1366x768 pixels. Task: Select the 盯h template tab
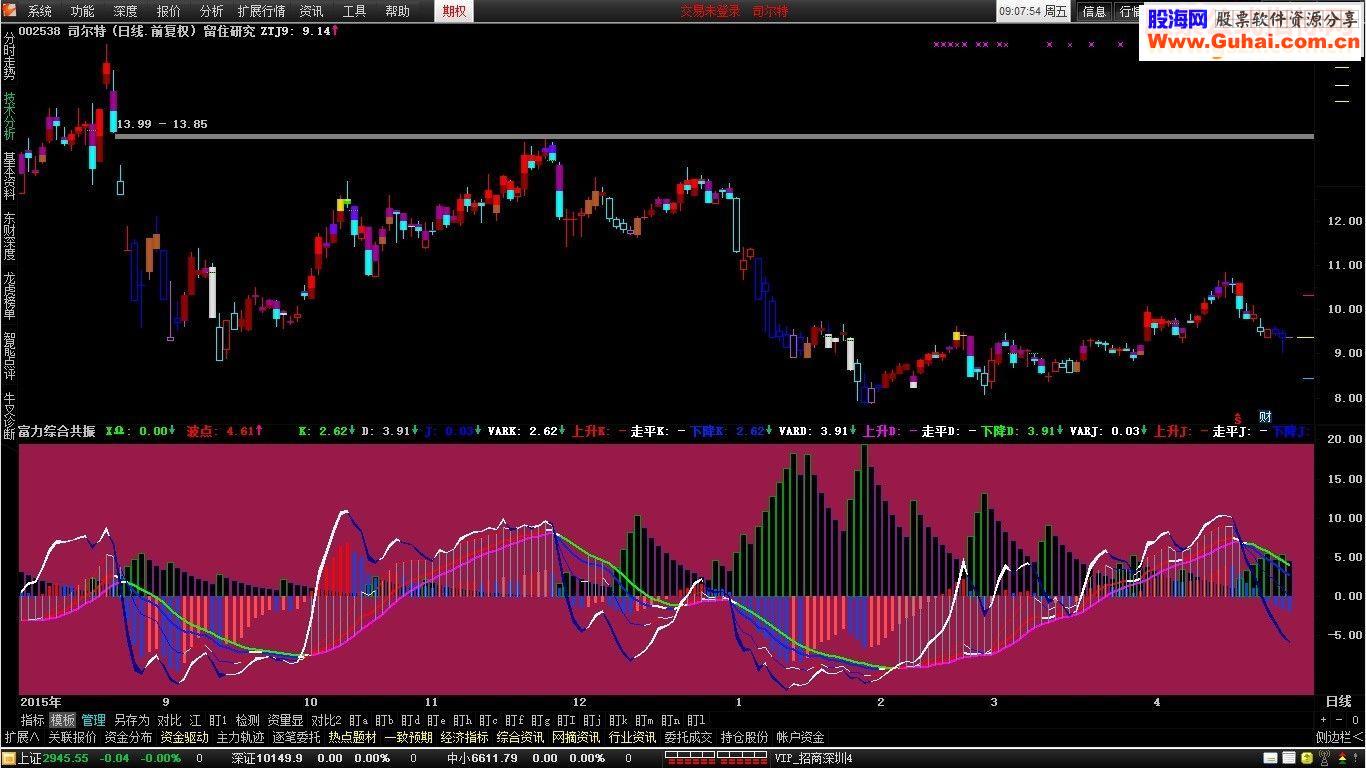[x=462, y=720]
